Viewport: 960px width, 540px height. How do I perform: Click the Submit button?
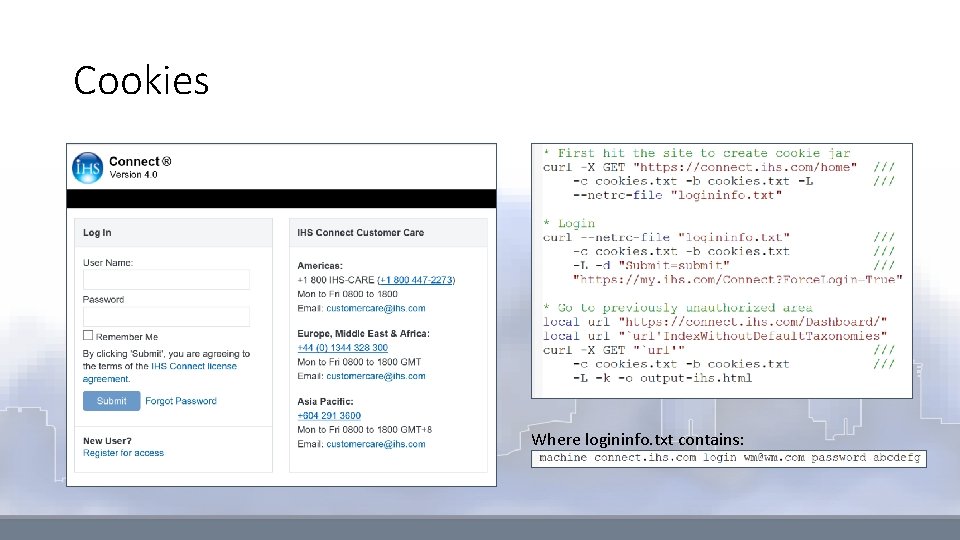[x=111, y=401]
